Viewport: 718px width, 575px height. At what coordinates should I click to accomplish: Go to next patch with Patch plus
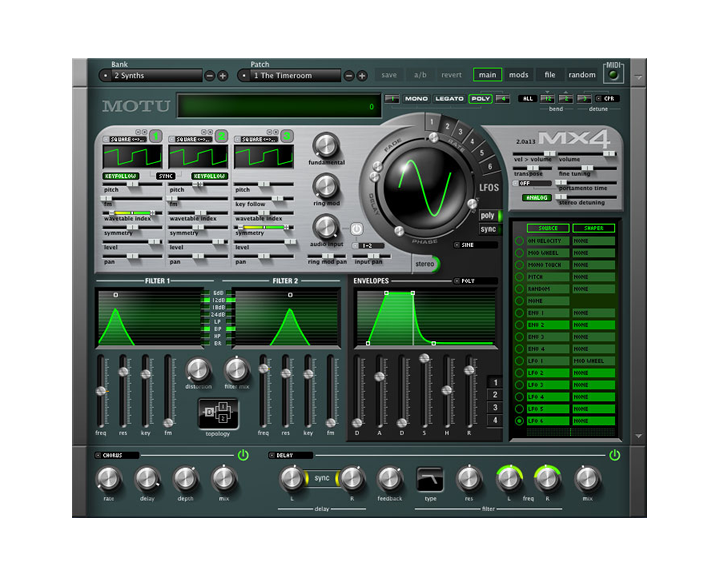click(x=362, y=76)
